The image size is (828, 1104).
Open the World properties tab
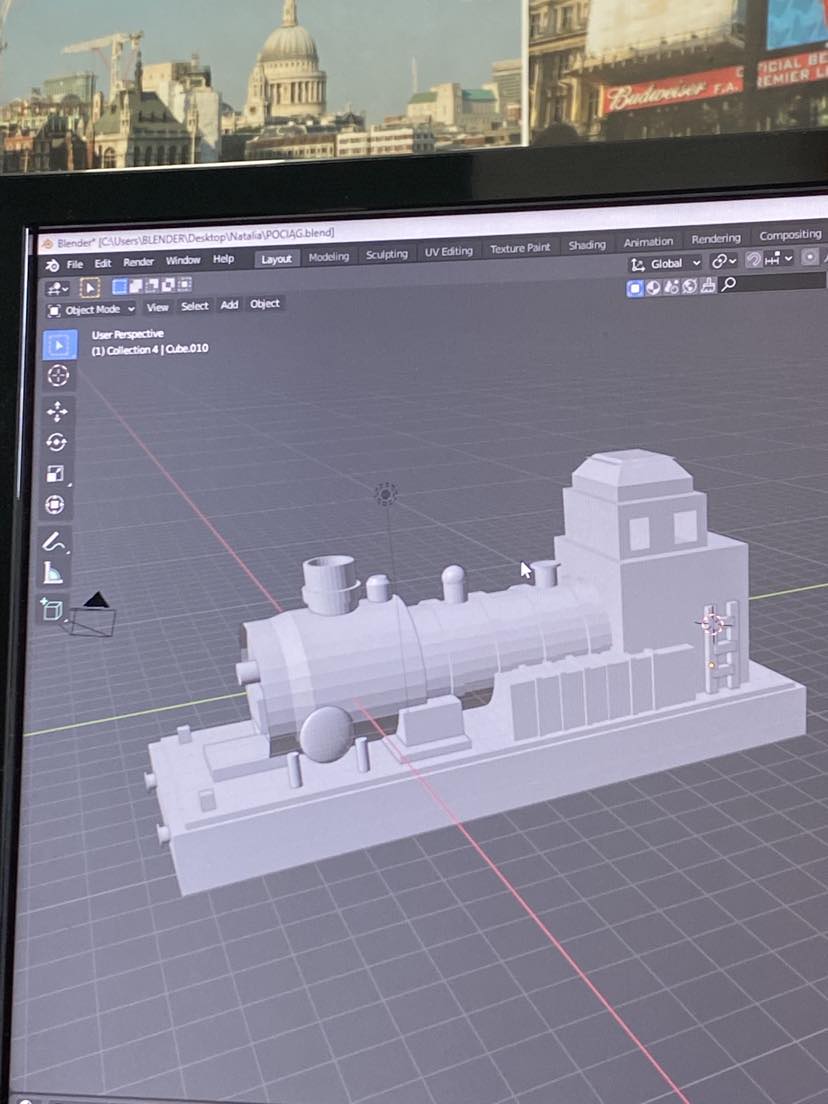[x=689, y=286]
